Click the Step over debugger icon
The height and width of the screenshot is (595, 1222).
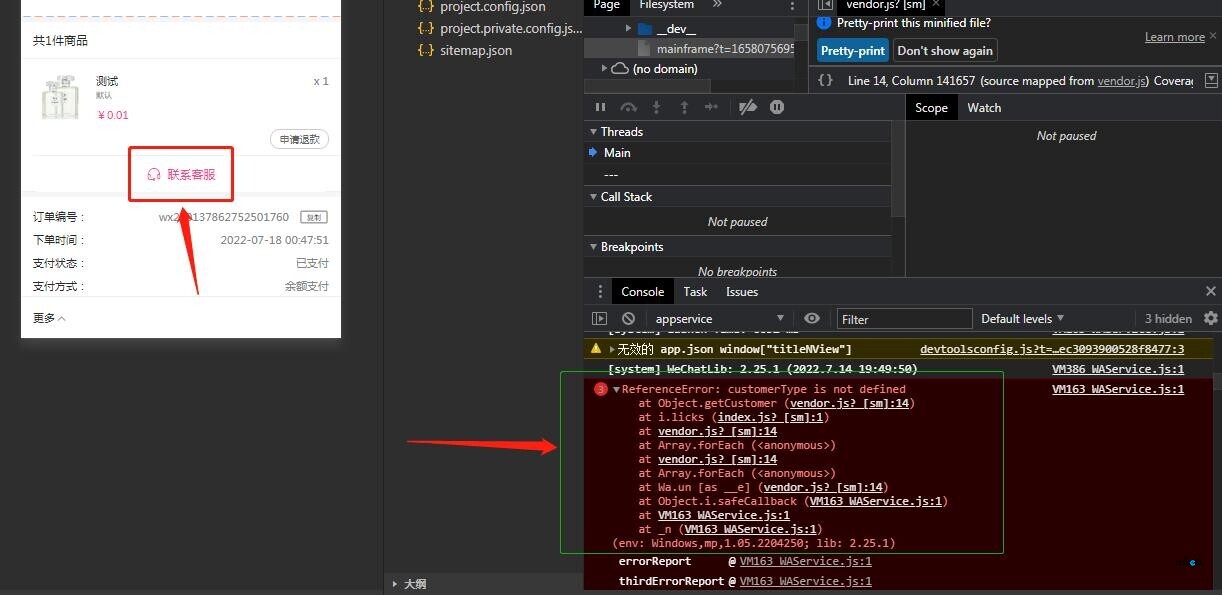(x=628, y=107)
